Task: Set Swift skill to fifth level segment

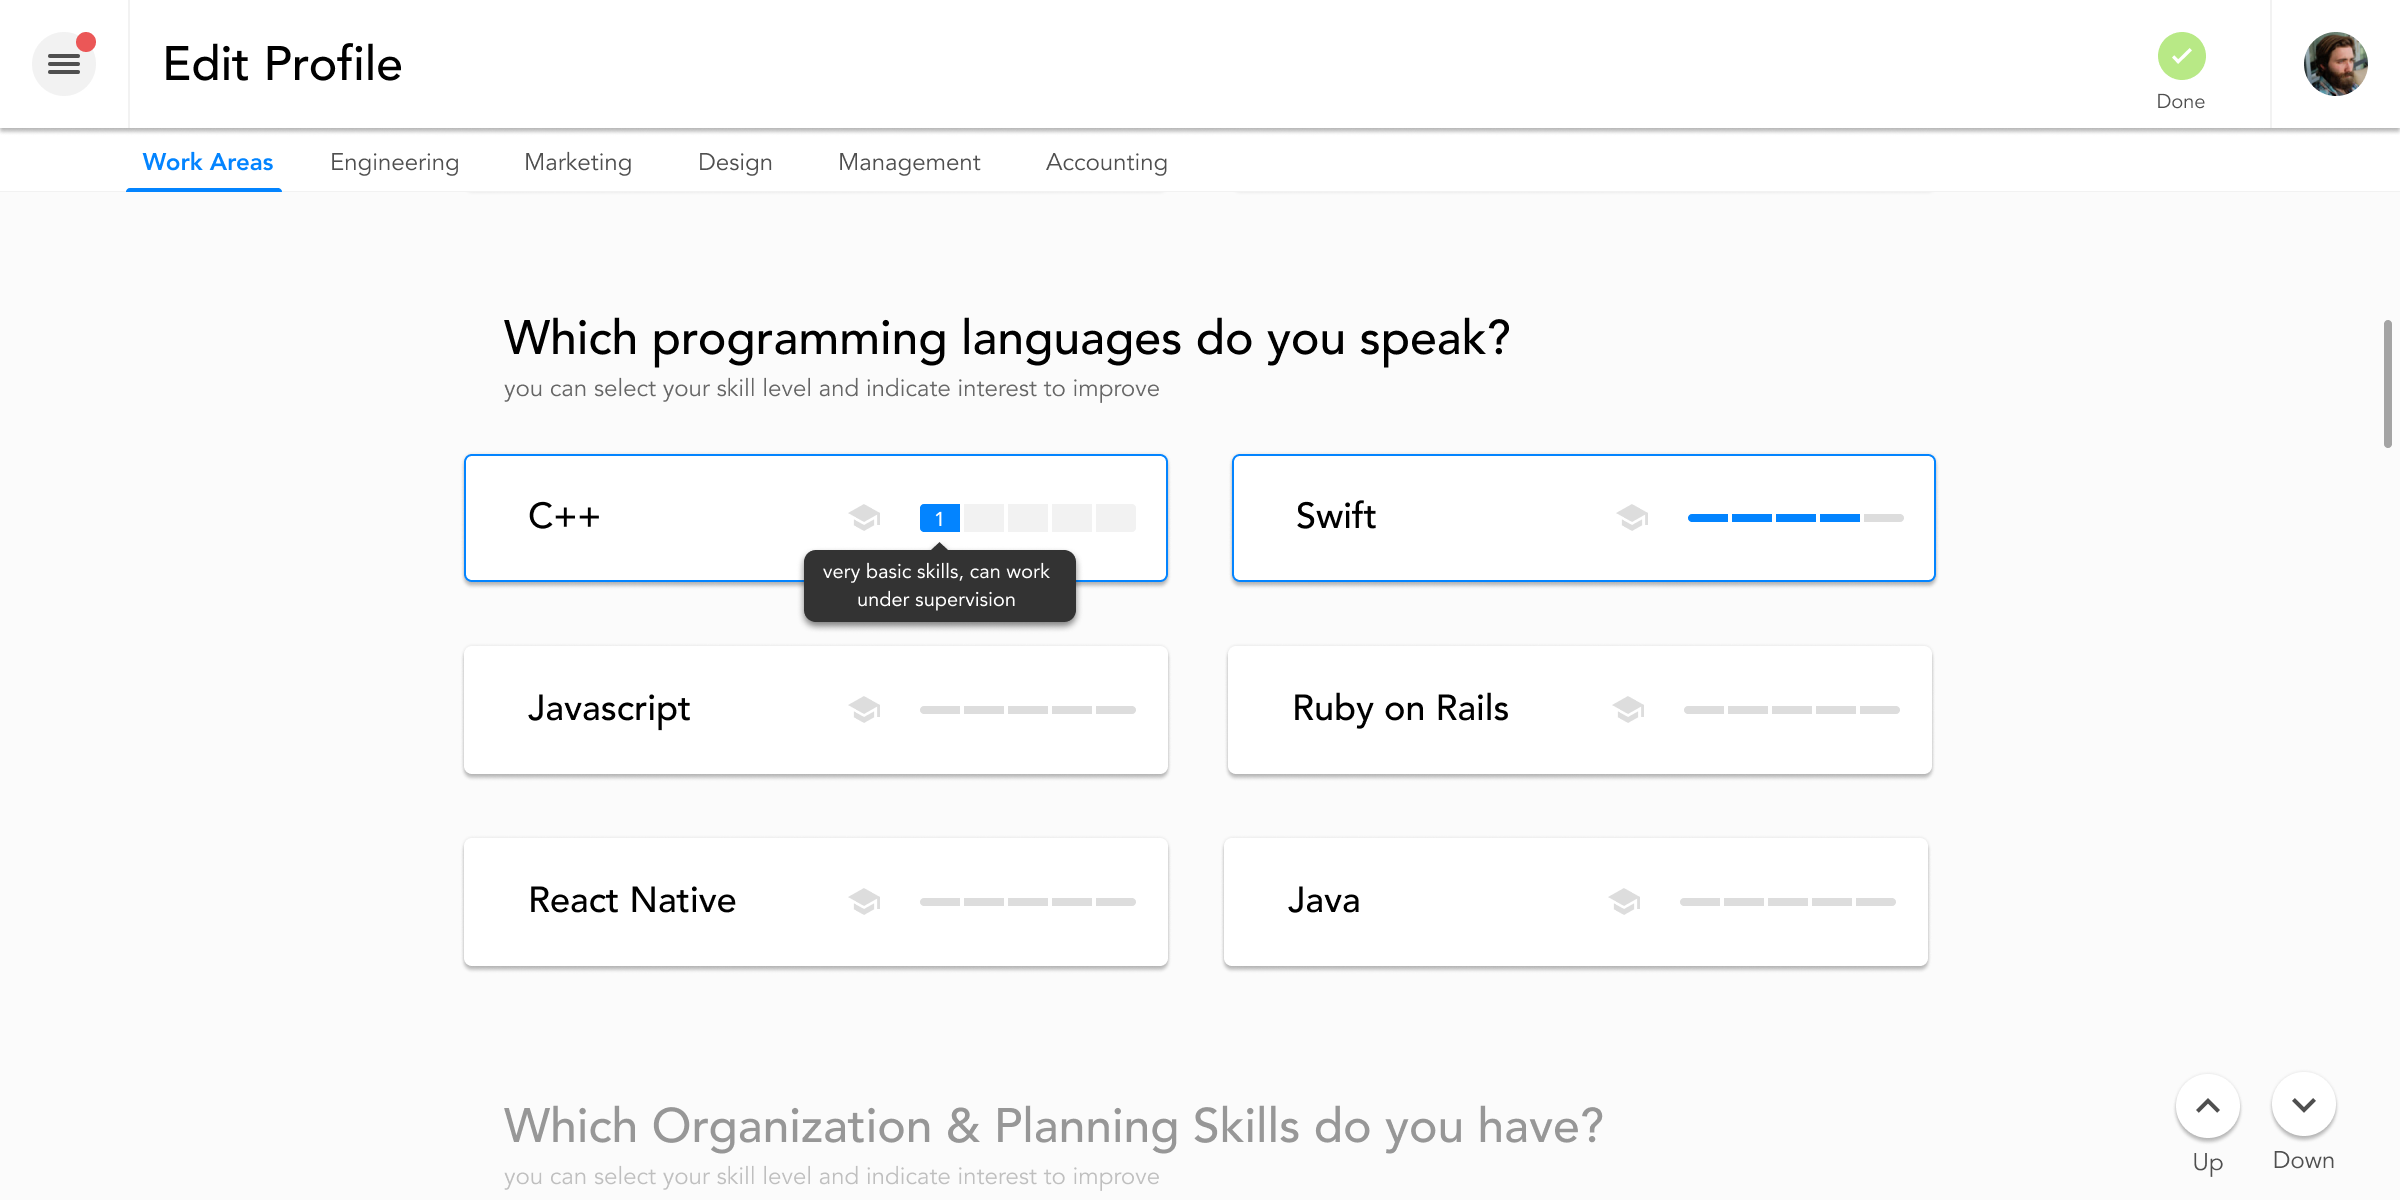Action: pos(1884,518)
